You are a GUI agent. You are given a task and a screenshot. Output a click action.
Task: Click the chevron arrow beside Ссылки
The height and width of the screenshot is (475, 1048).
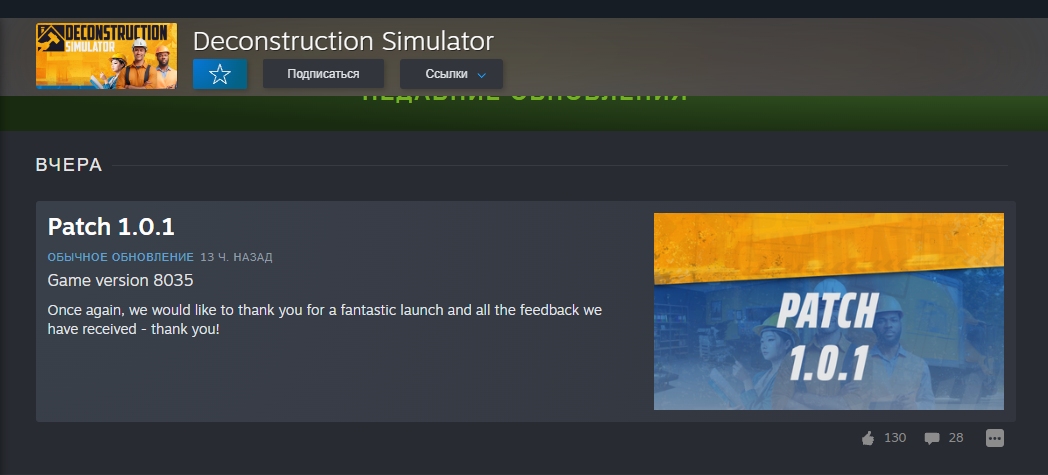(481, 75)
